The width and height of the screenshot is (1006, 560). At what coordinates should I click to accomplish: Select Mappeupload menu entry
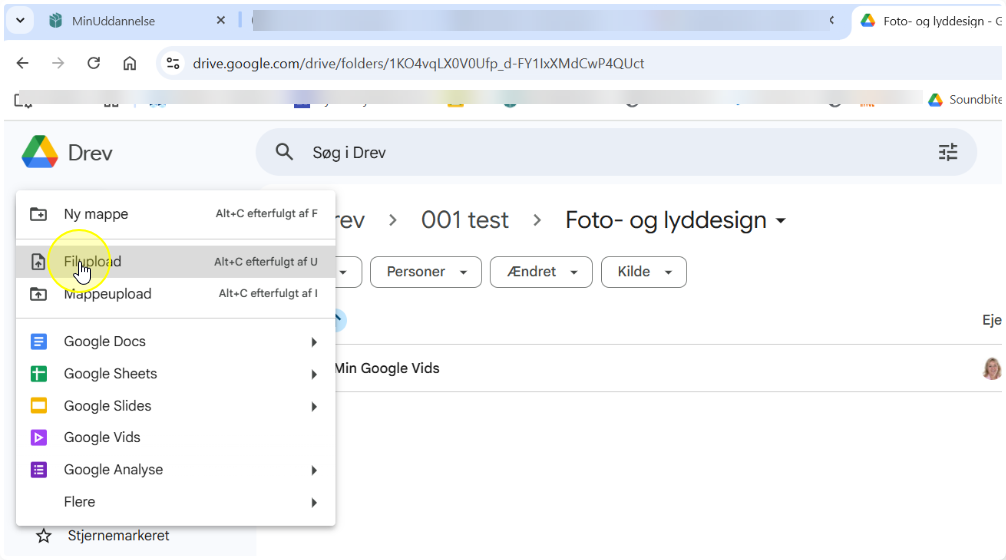(107, 294)
